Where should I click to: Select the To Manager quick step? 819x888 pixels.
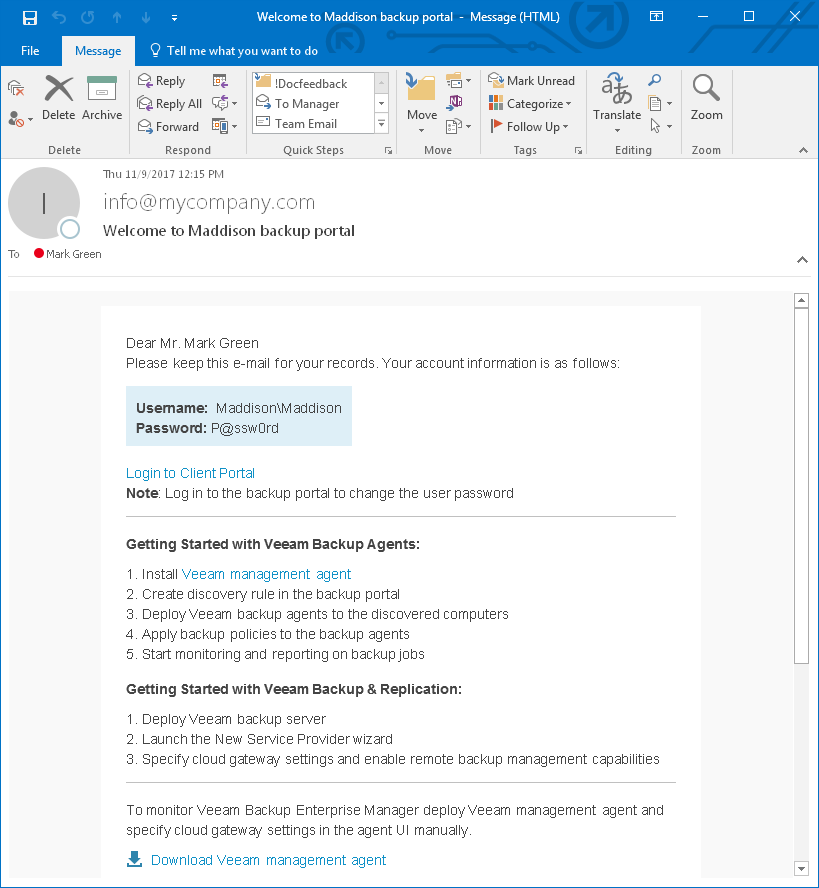click(x=313, y=104)
